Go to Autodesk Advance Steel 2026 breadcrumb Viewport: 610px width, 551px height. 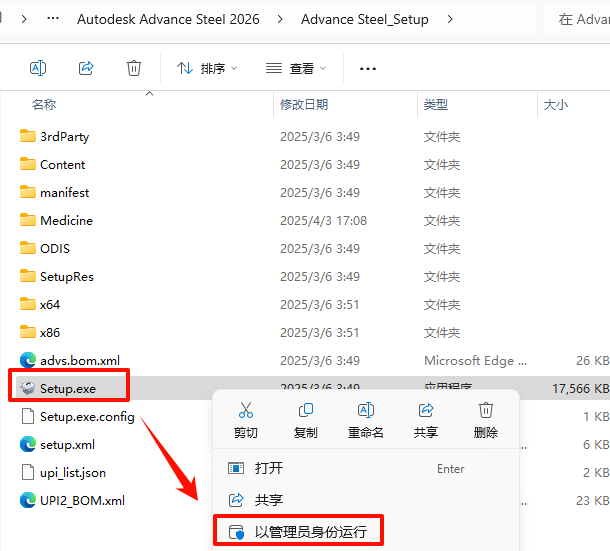coord(168,19)
